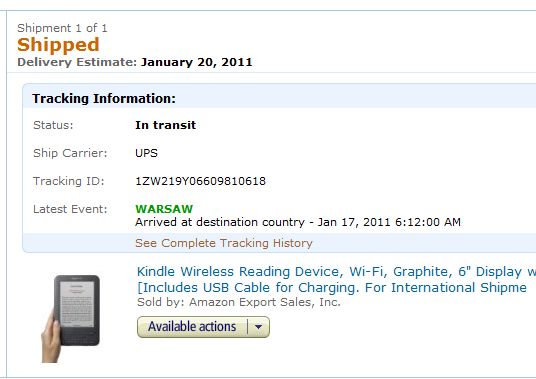
Task: Click the Delivery Estimate label text
Action: [77, 62]
